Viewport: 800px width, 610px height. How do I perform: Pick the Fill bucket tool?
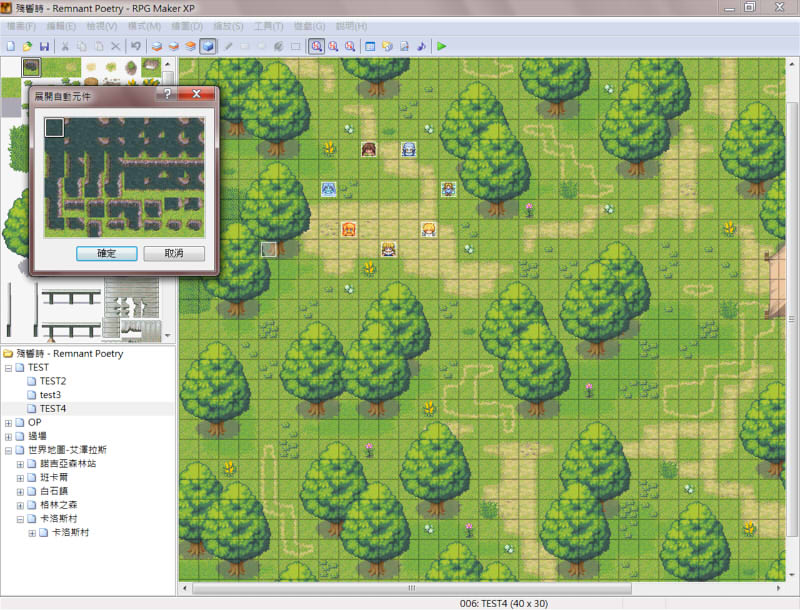coord(279,46)
